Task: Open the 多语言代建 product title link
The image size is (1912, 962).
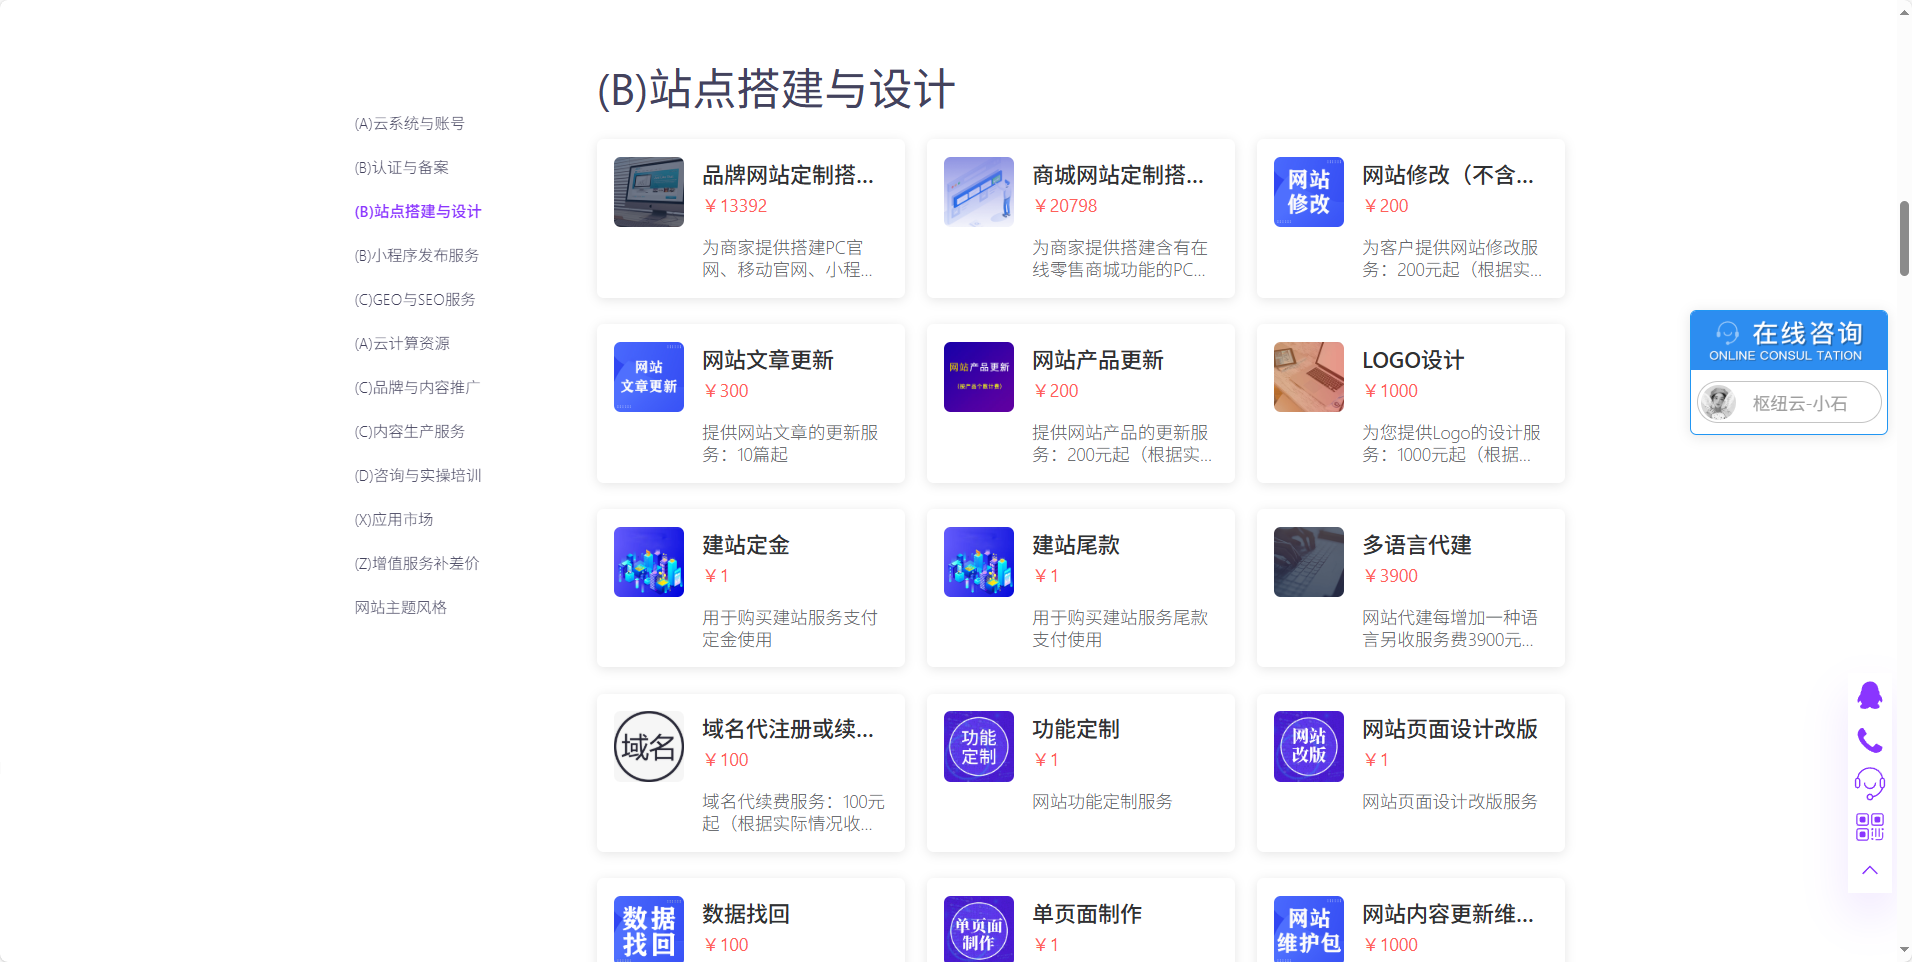Action: pyautogui.click(x=1416, y=545)
